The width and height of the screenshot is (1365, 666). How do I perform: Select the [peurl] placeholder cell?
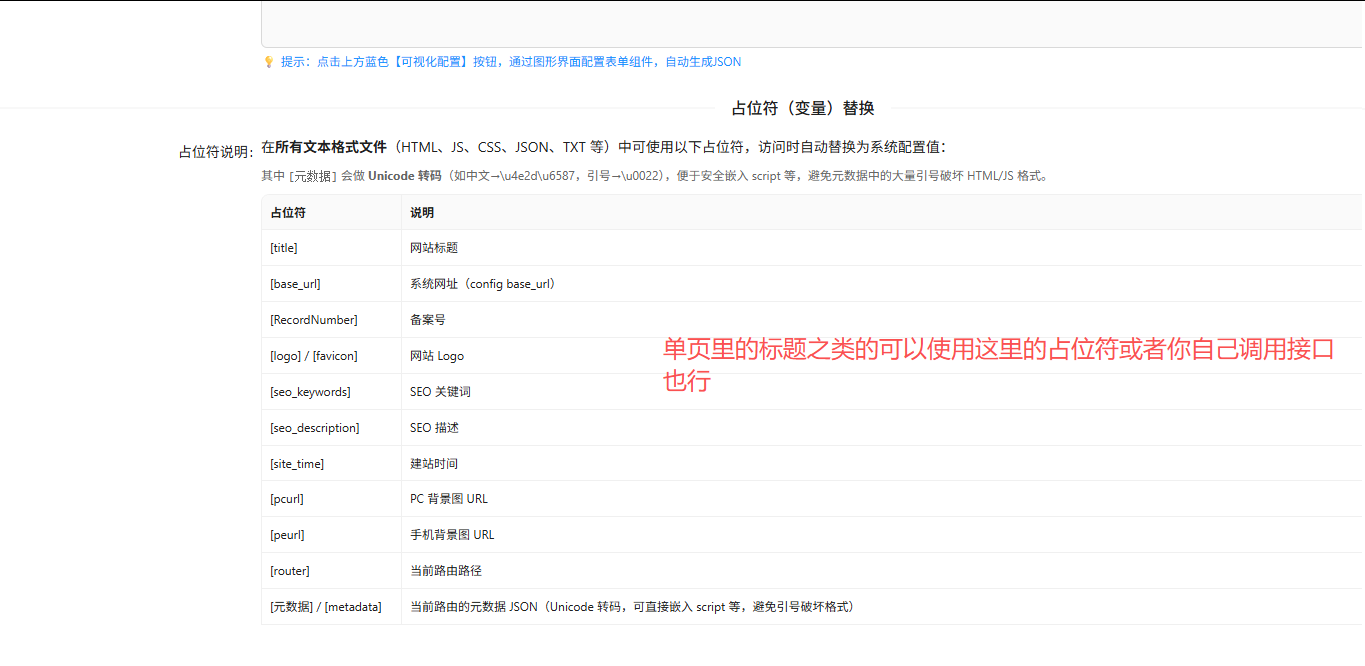coord(287,535)
